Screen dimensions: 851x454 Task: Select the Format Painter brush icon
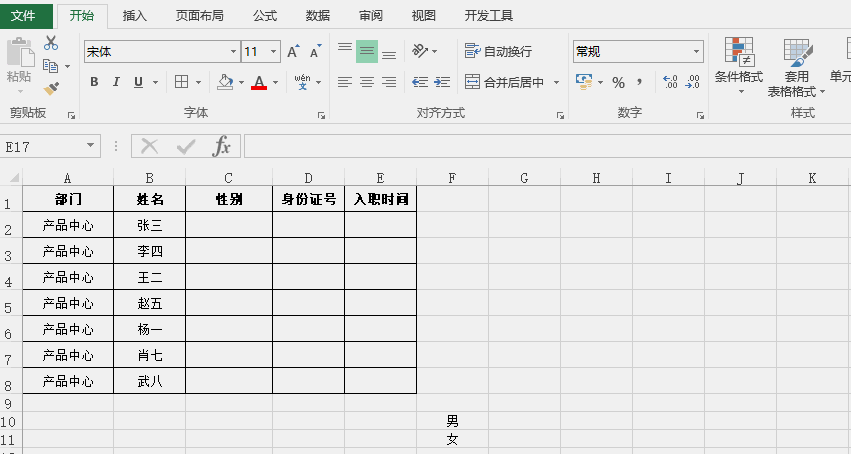tap(52, 88)
